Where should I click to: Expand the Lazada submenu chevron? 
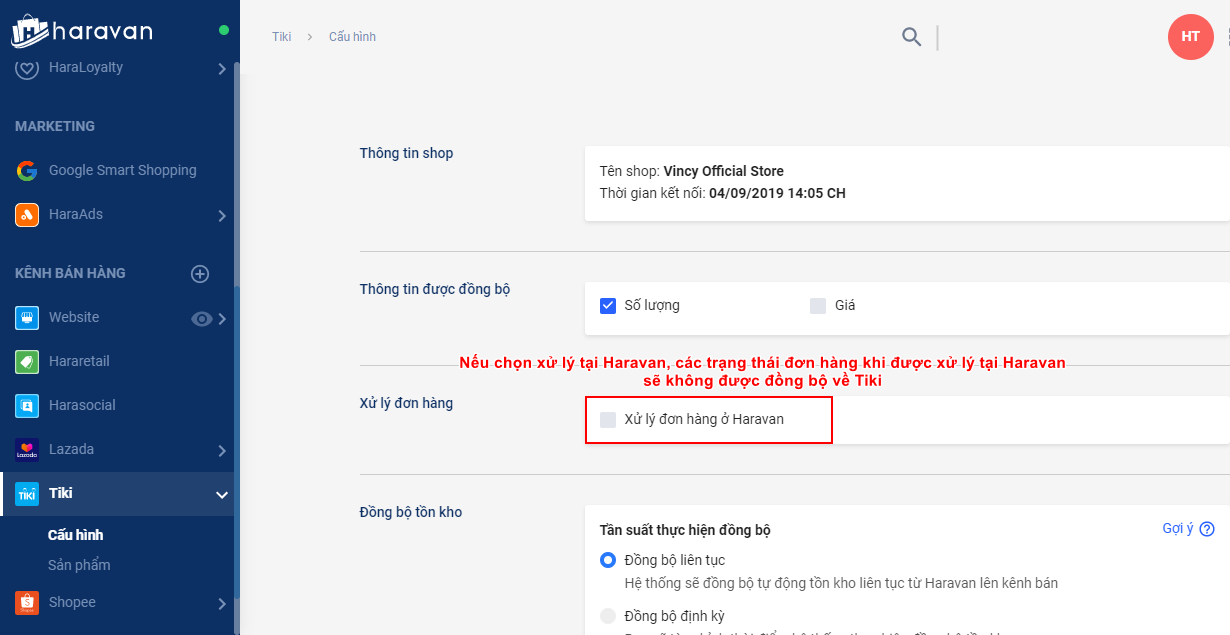(222, 451)
